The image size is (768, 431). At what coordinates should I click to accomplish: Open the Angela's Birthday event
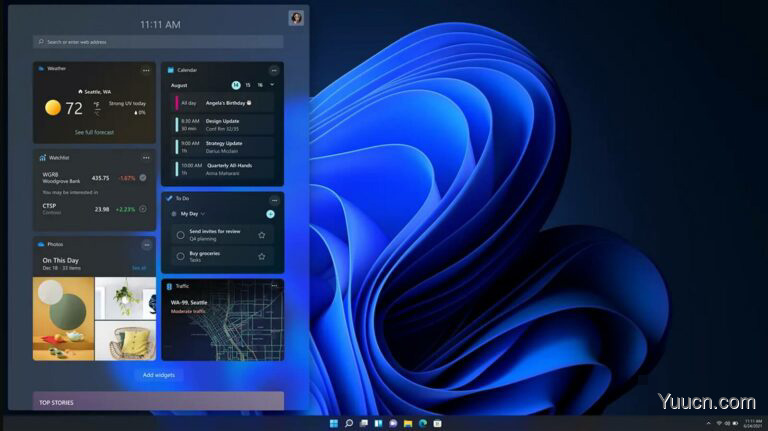pos(223,103)
